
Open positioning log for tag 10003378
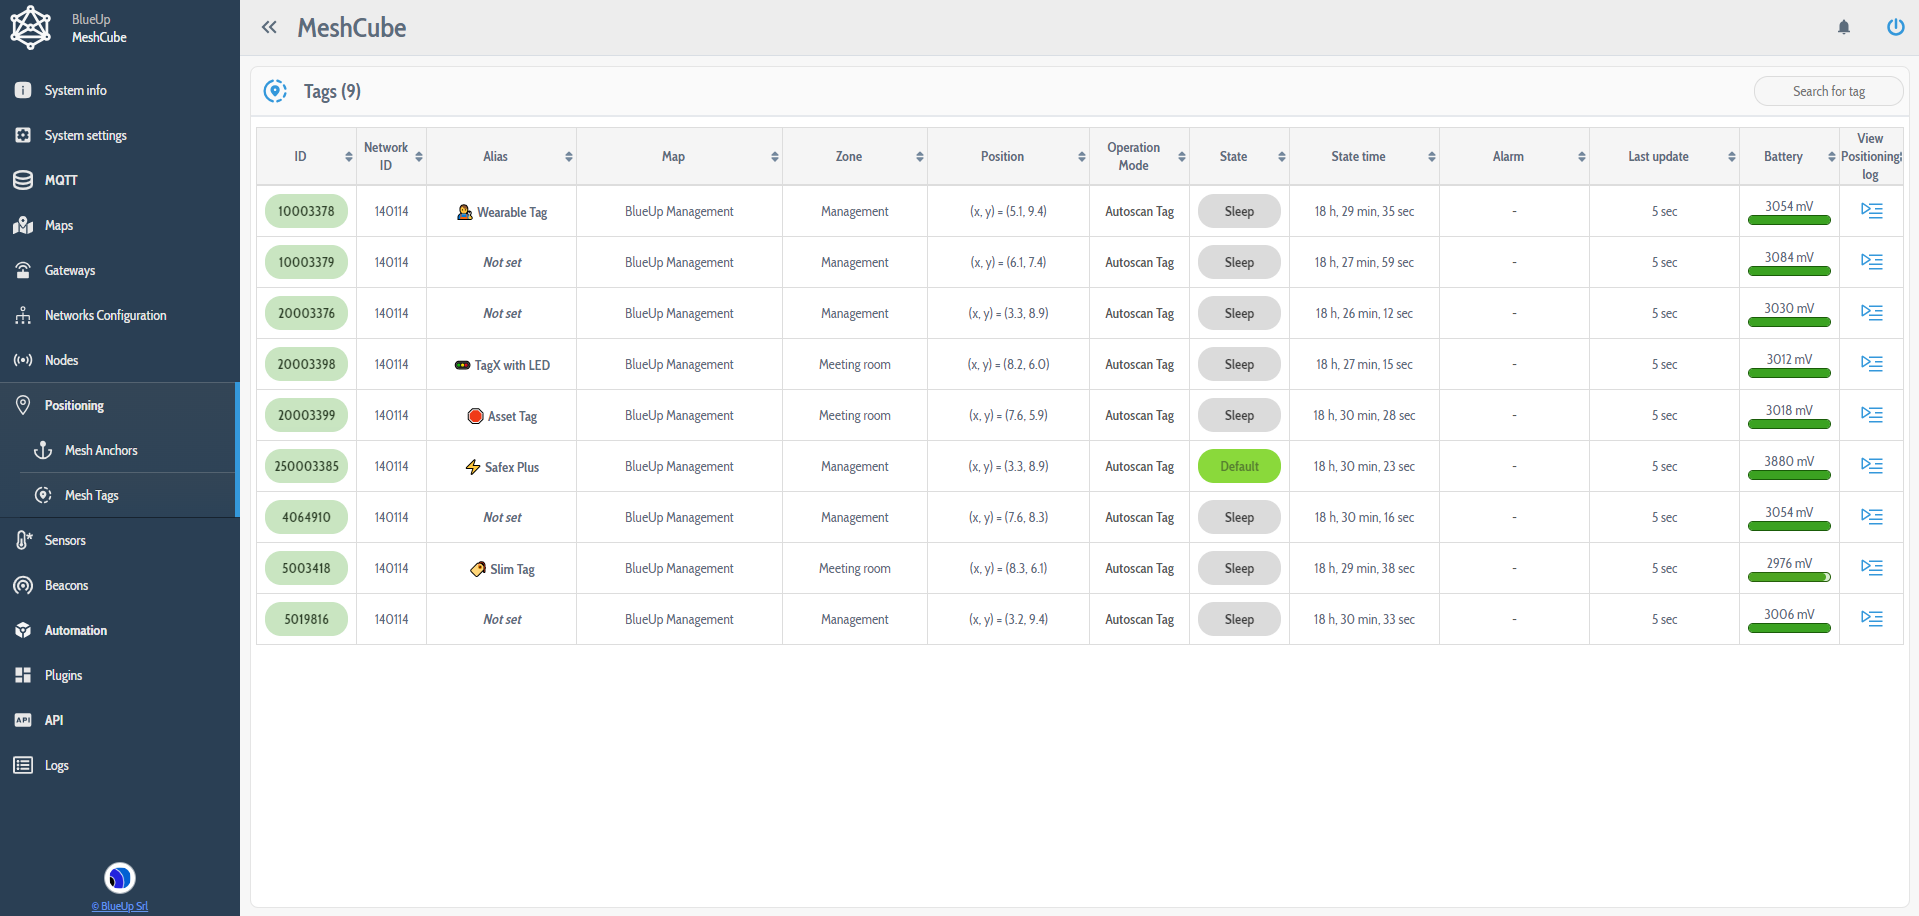pos(1871,211)
